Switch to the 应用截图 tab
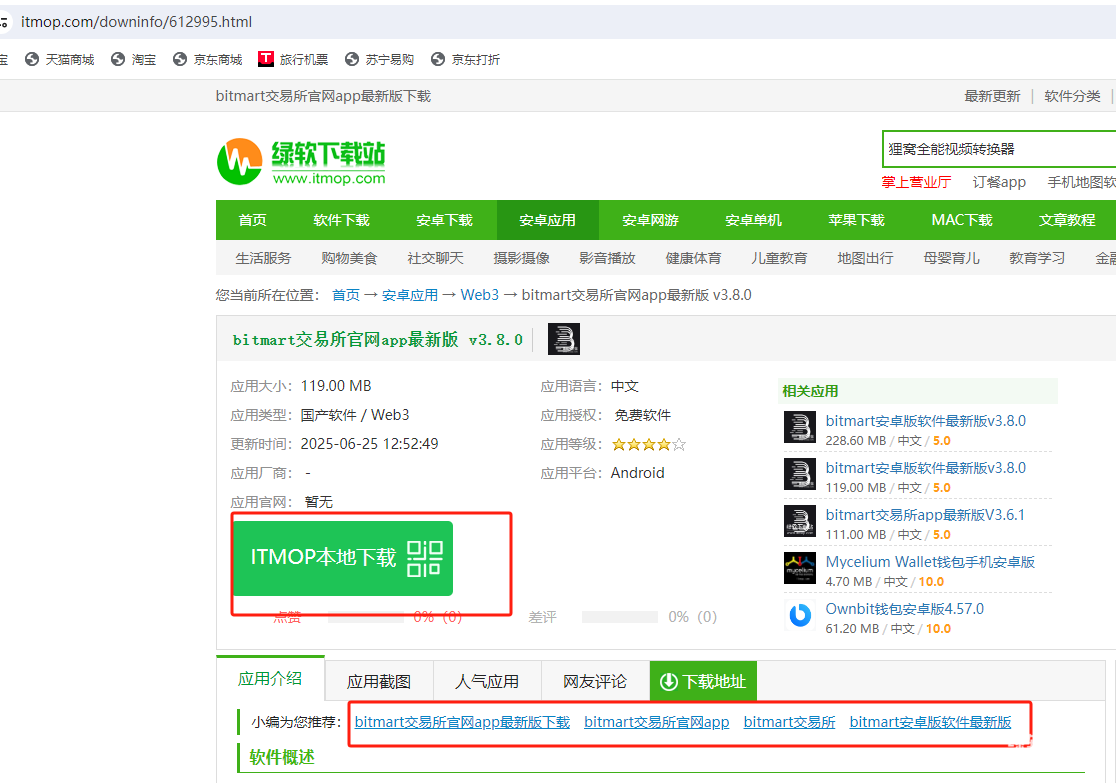Image resolution: width=1116 pixels, height=783 pixels. pos(379,682)
